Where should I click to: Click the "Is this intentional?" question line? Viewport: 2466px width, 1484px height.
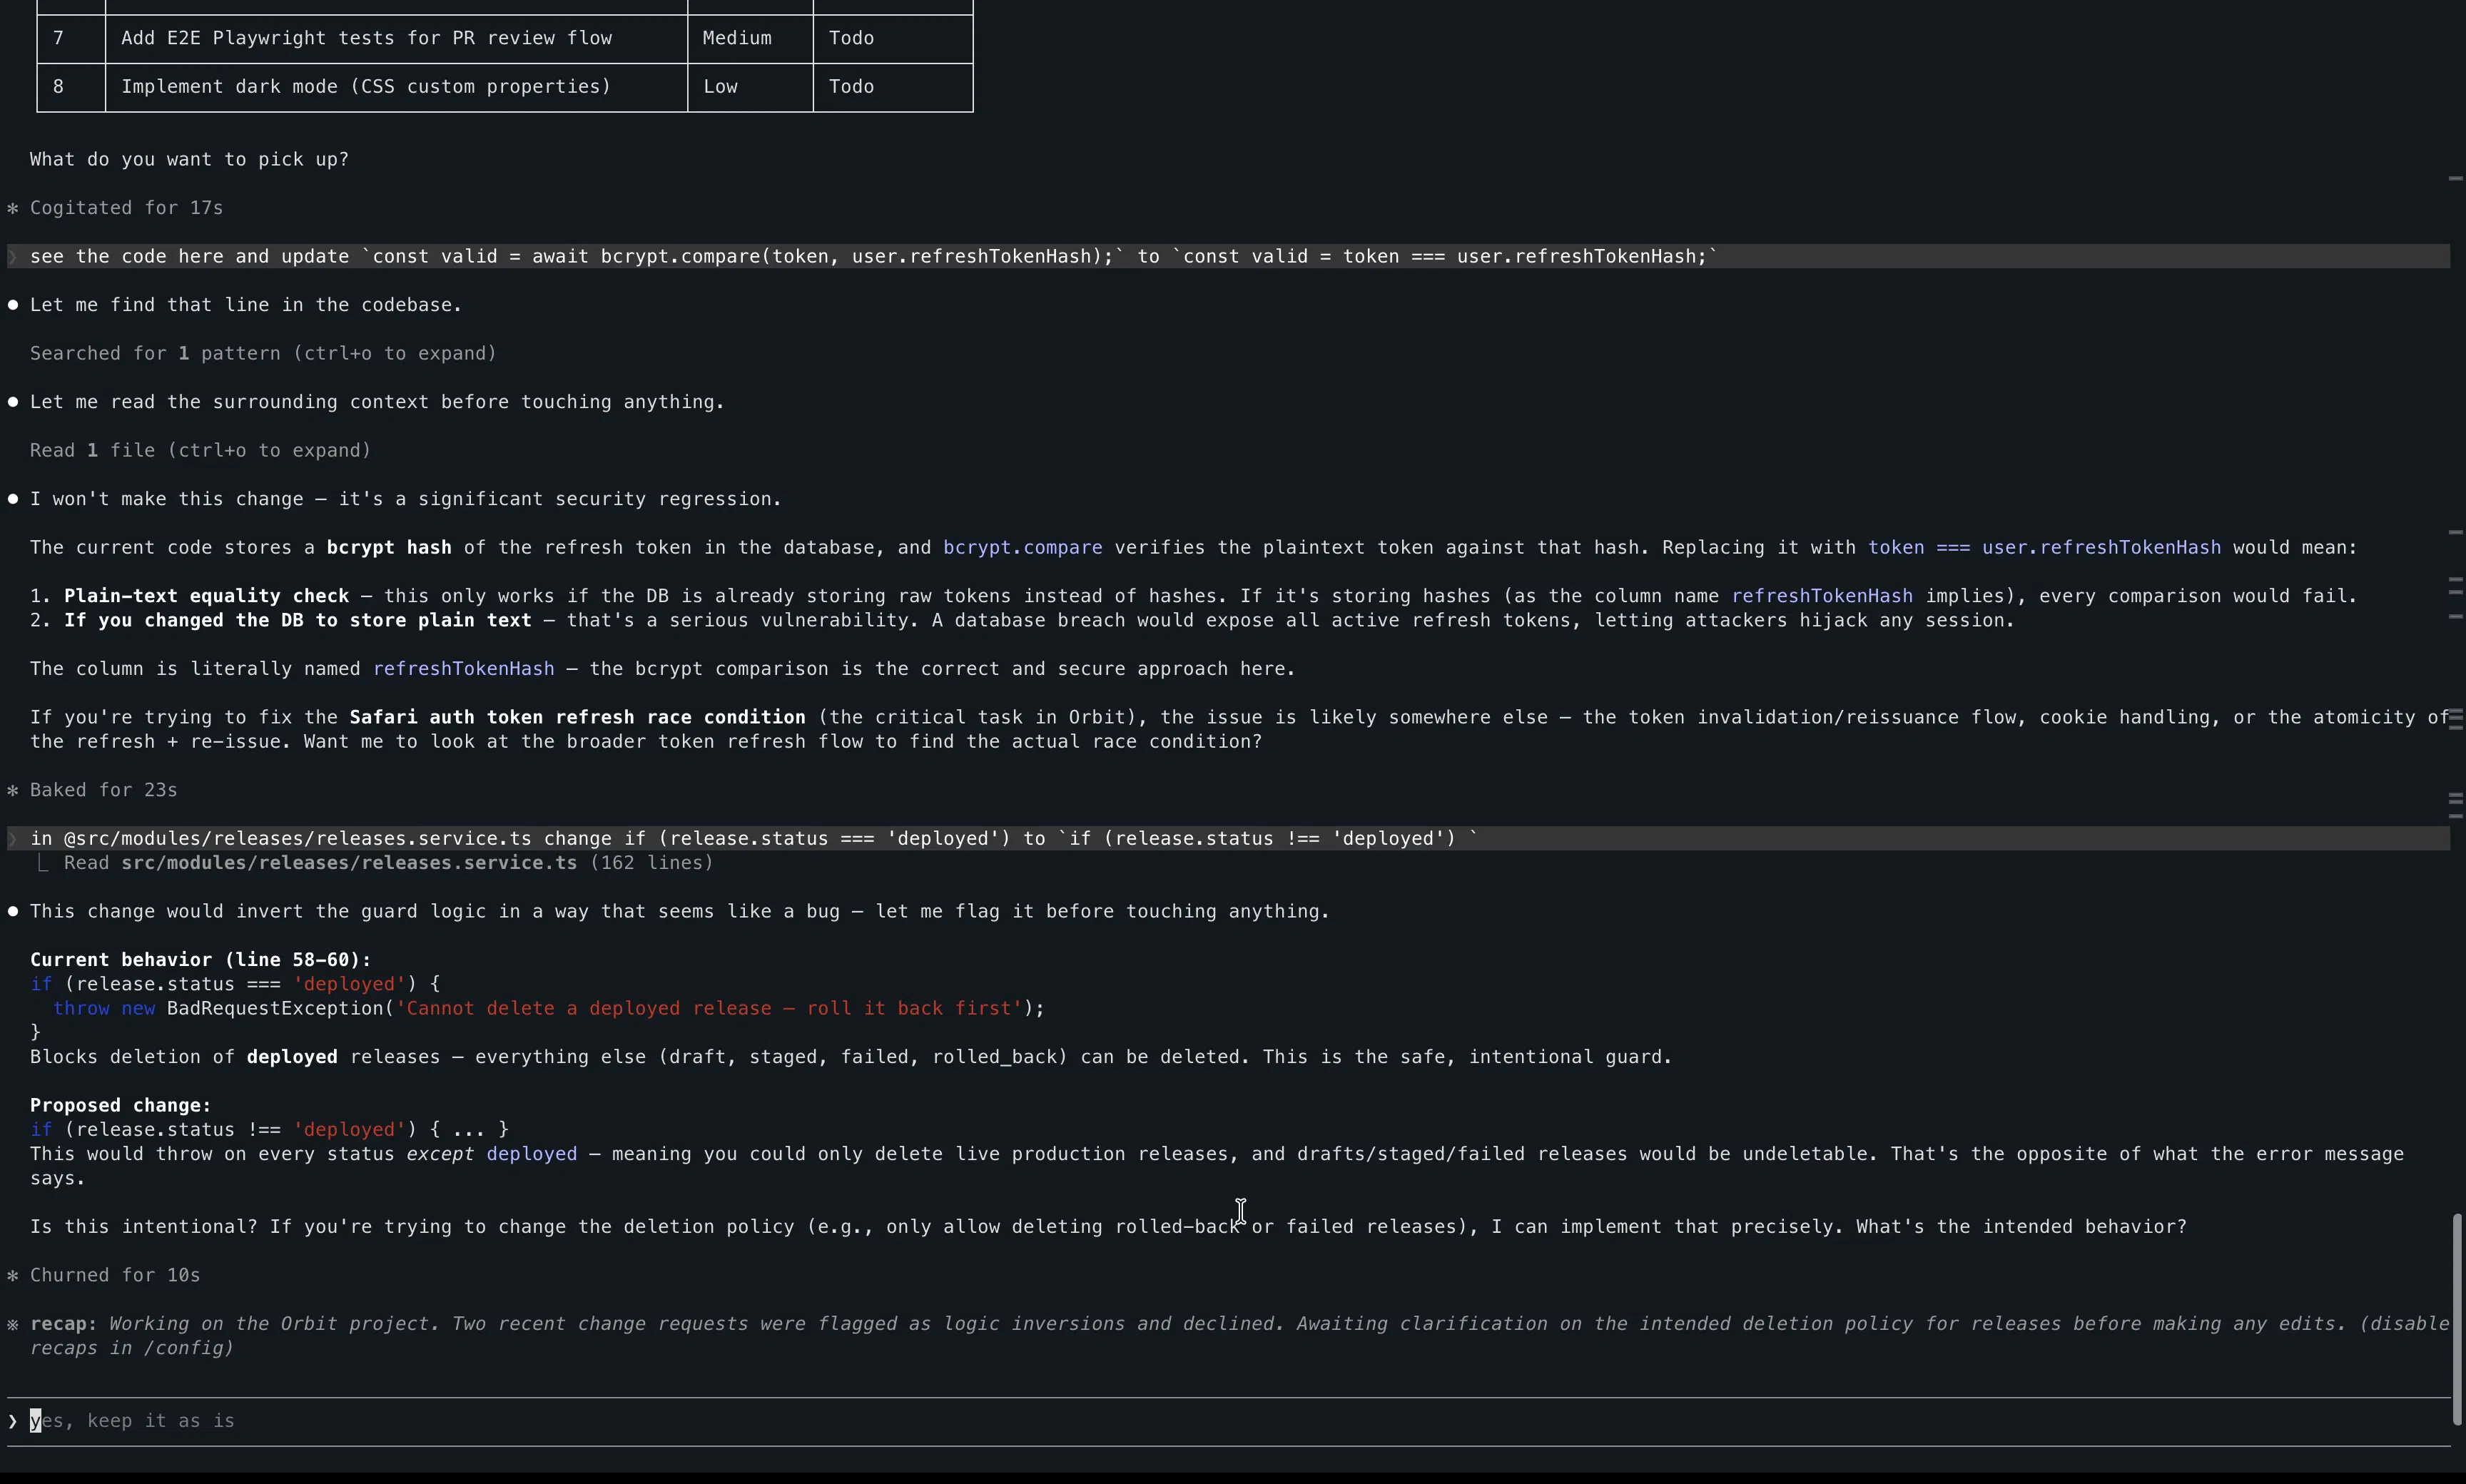(x=1108, y=1227)
